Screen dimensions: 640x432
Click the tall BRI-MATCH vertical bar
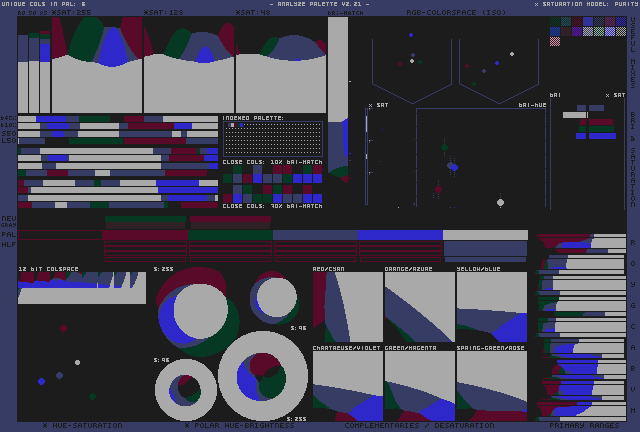click(338, 100)
